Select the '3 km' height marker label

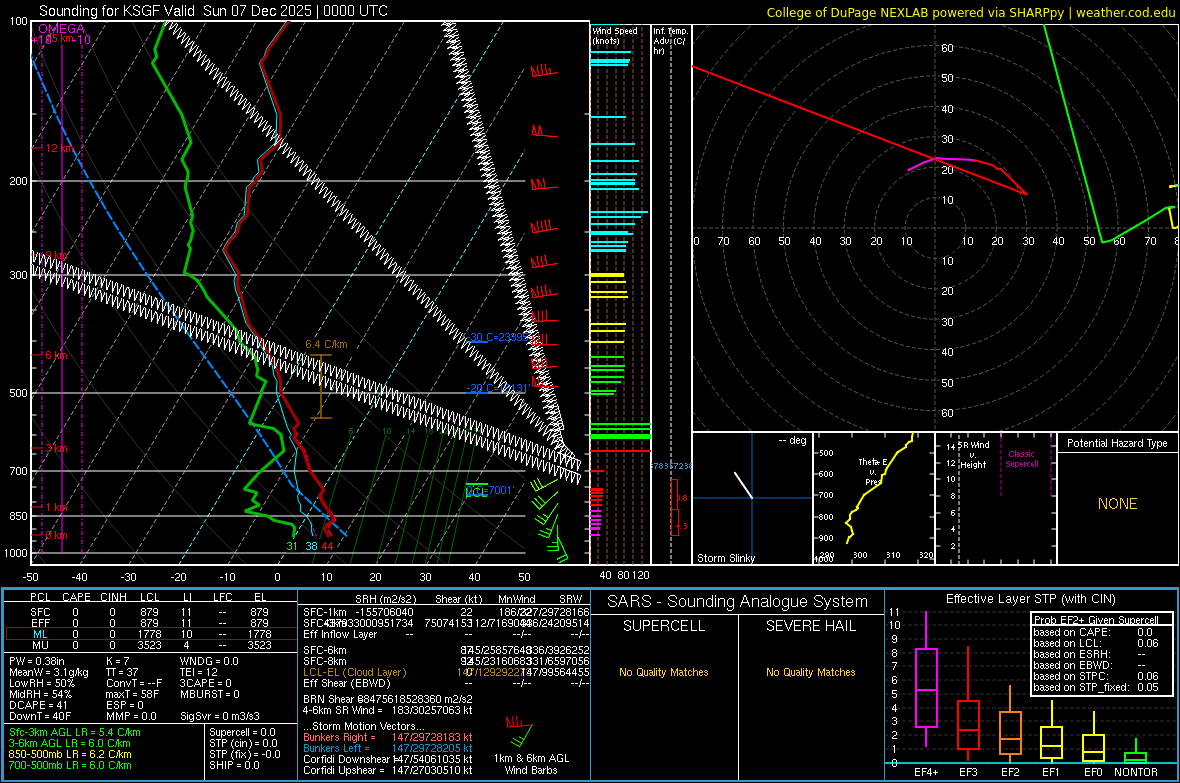click(x=56, y=449)
